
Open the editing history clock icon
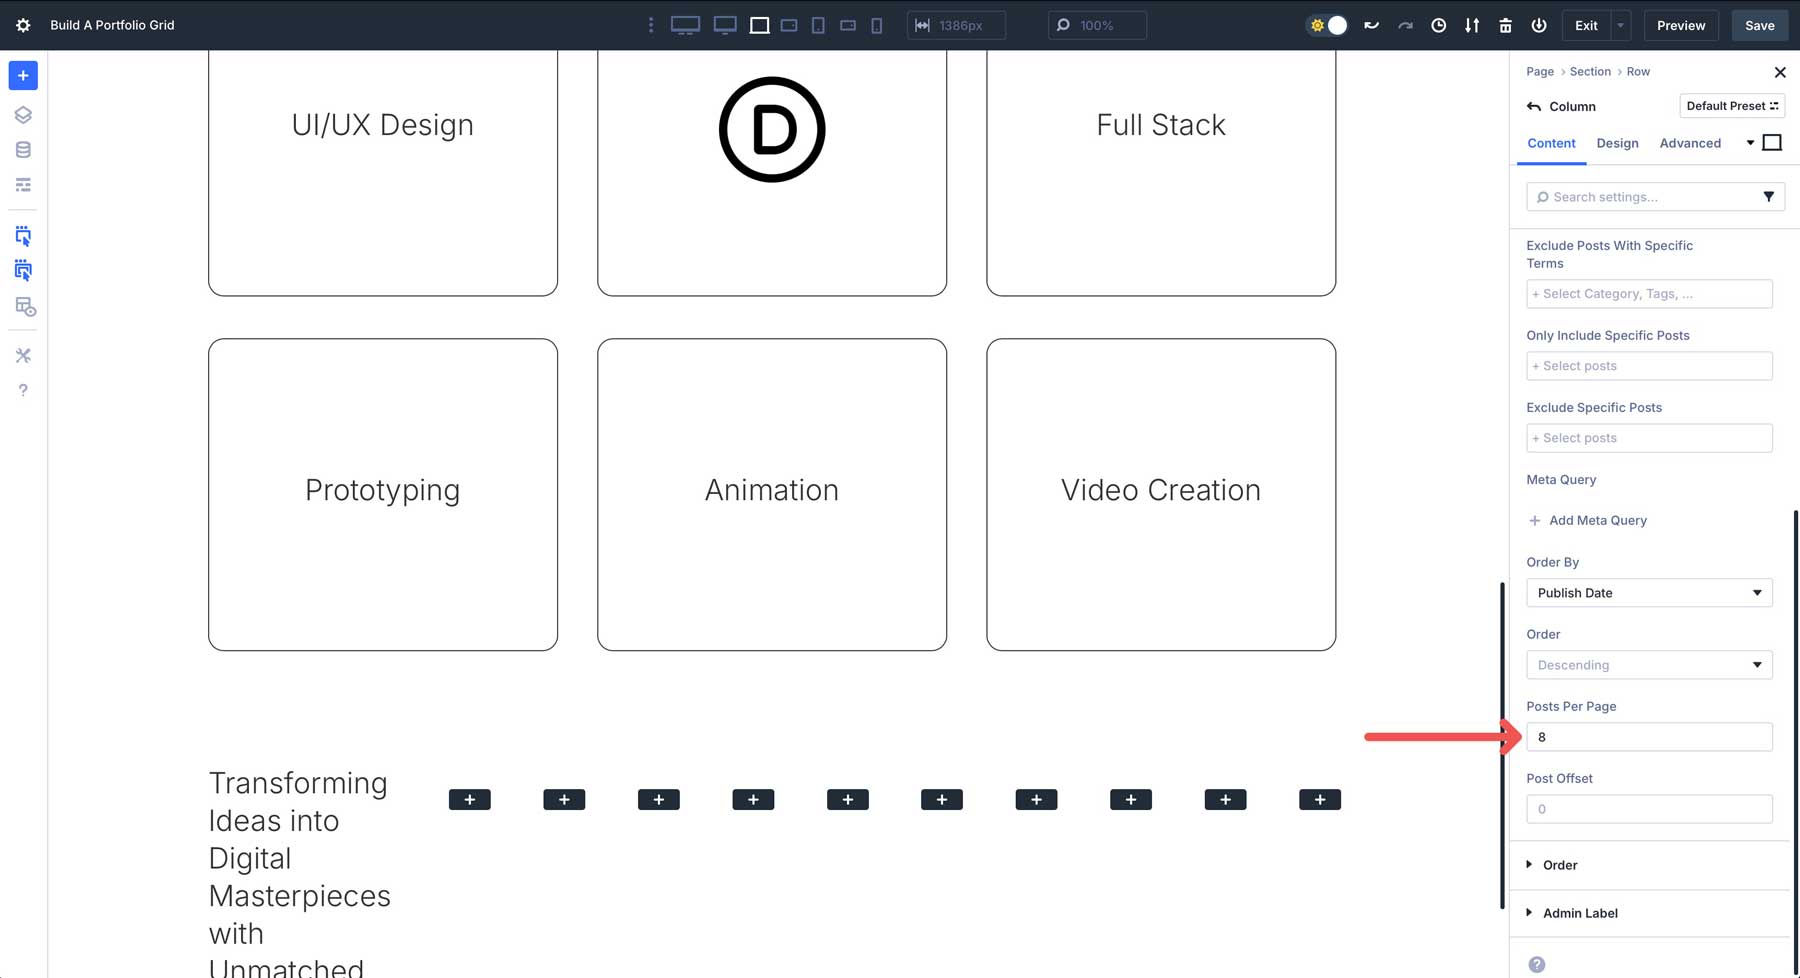pyautogui.click(x=1439, y=25)
